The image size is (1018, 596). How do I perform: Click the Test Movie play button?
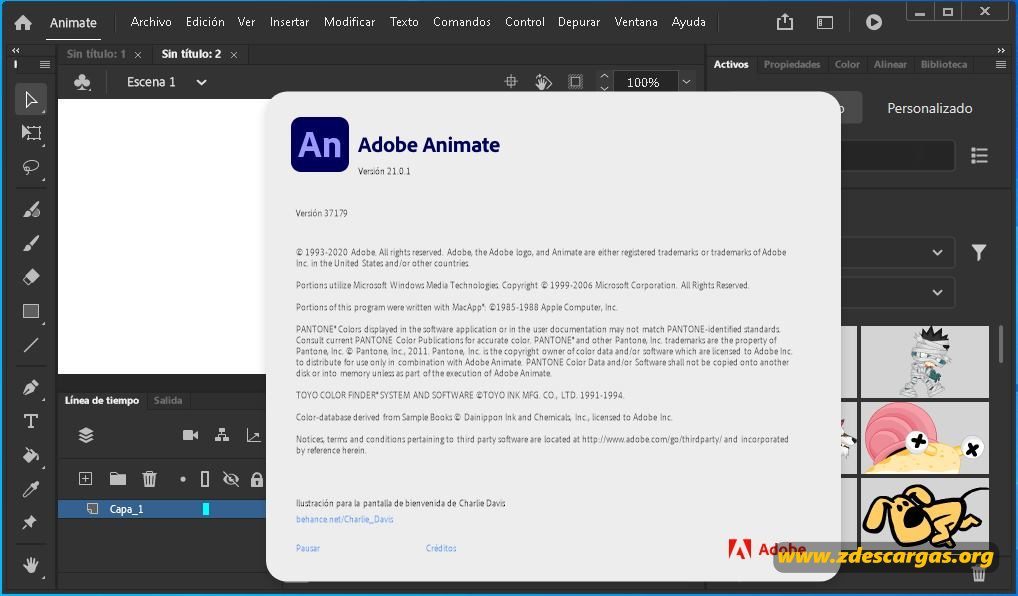874,23
